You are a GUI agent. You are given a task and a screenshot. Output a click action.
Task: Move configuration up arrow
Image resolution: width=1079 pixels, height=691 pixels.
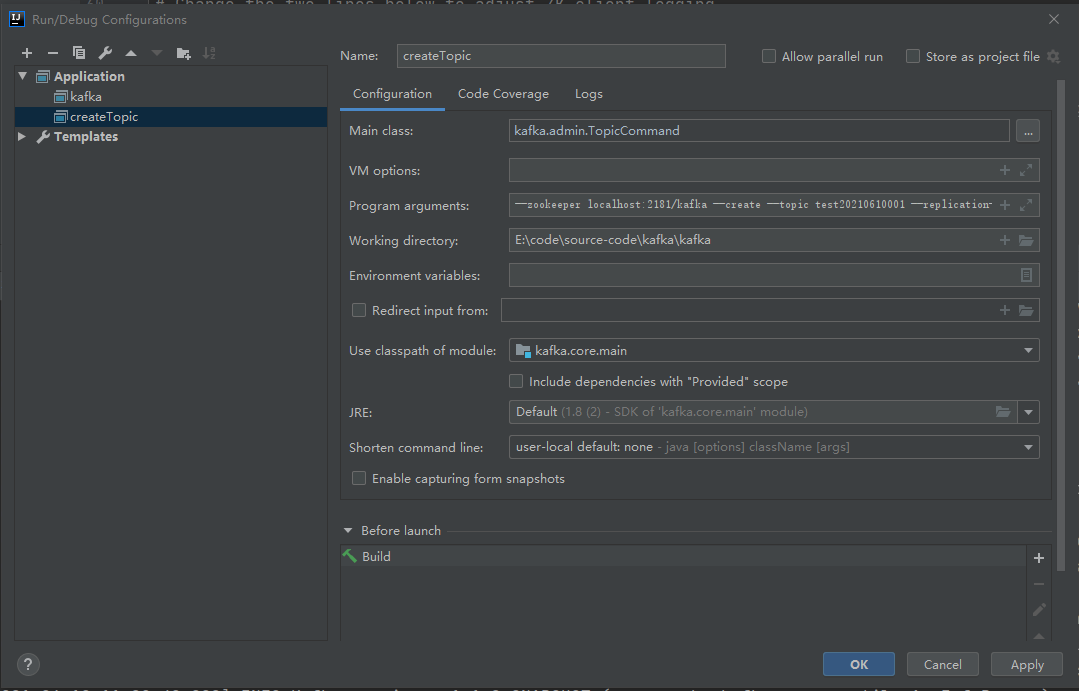point(131,53)
